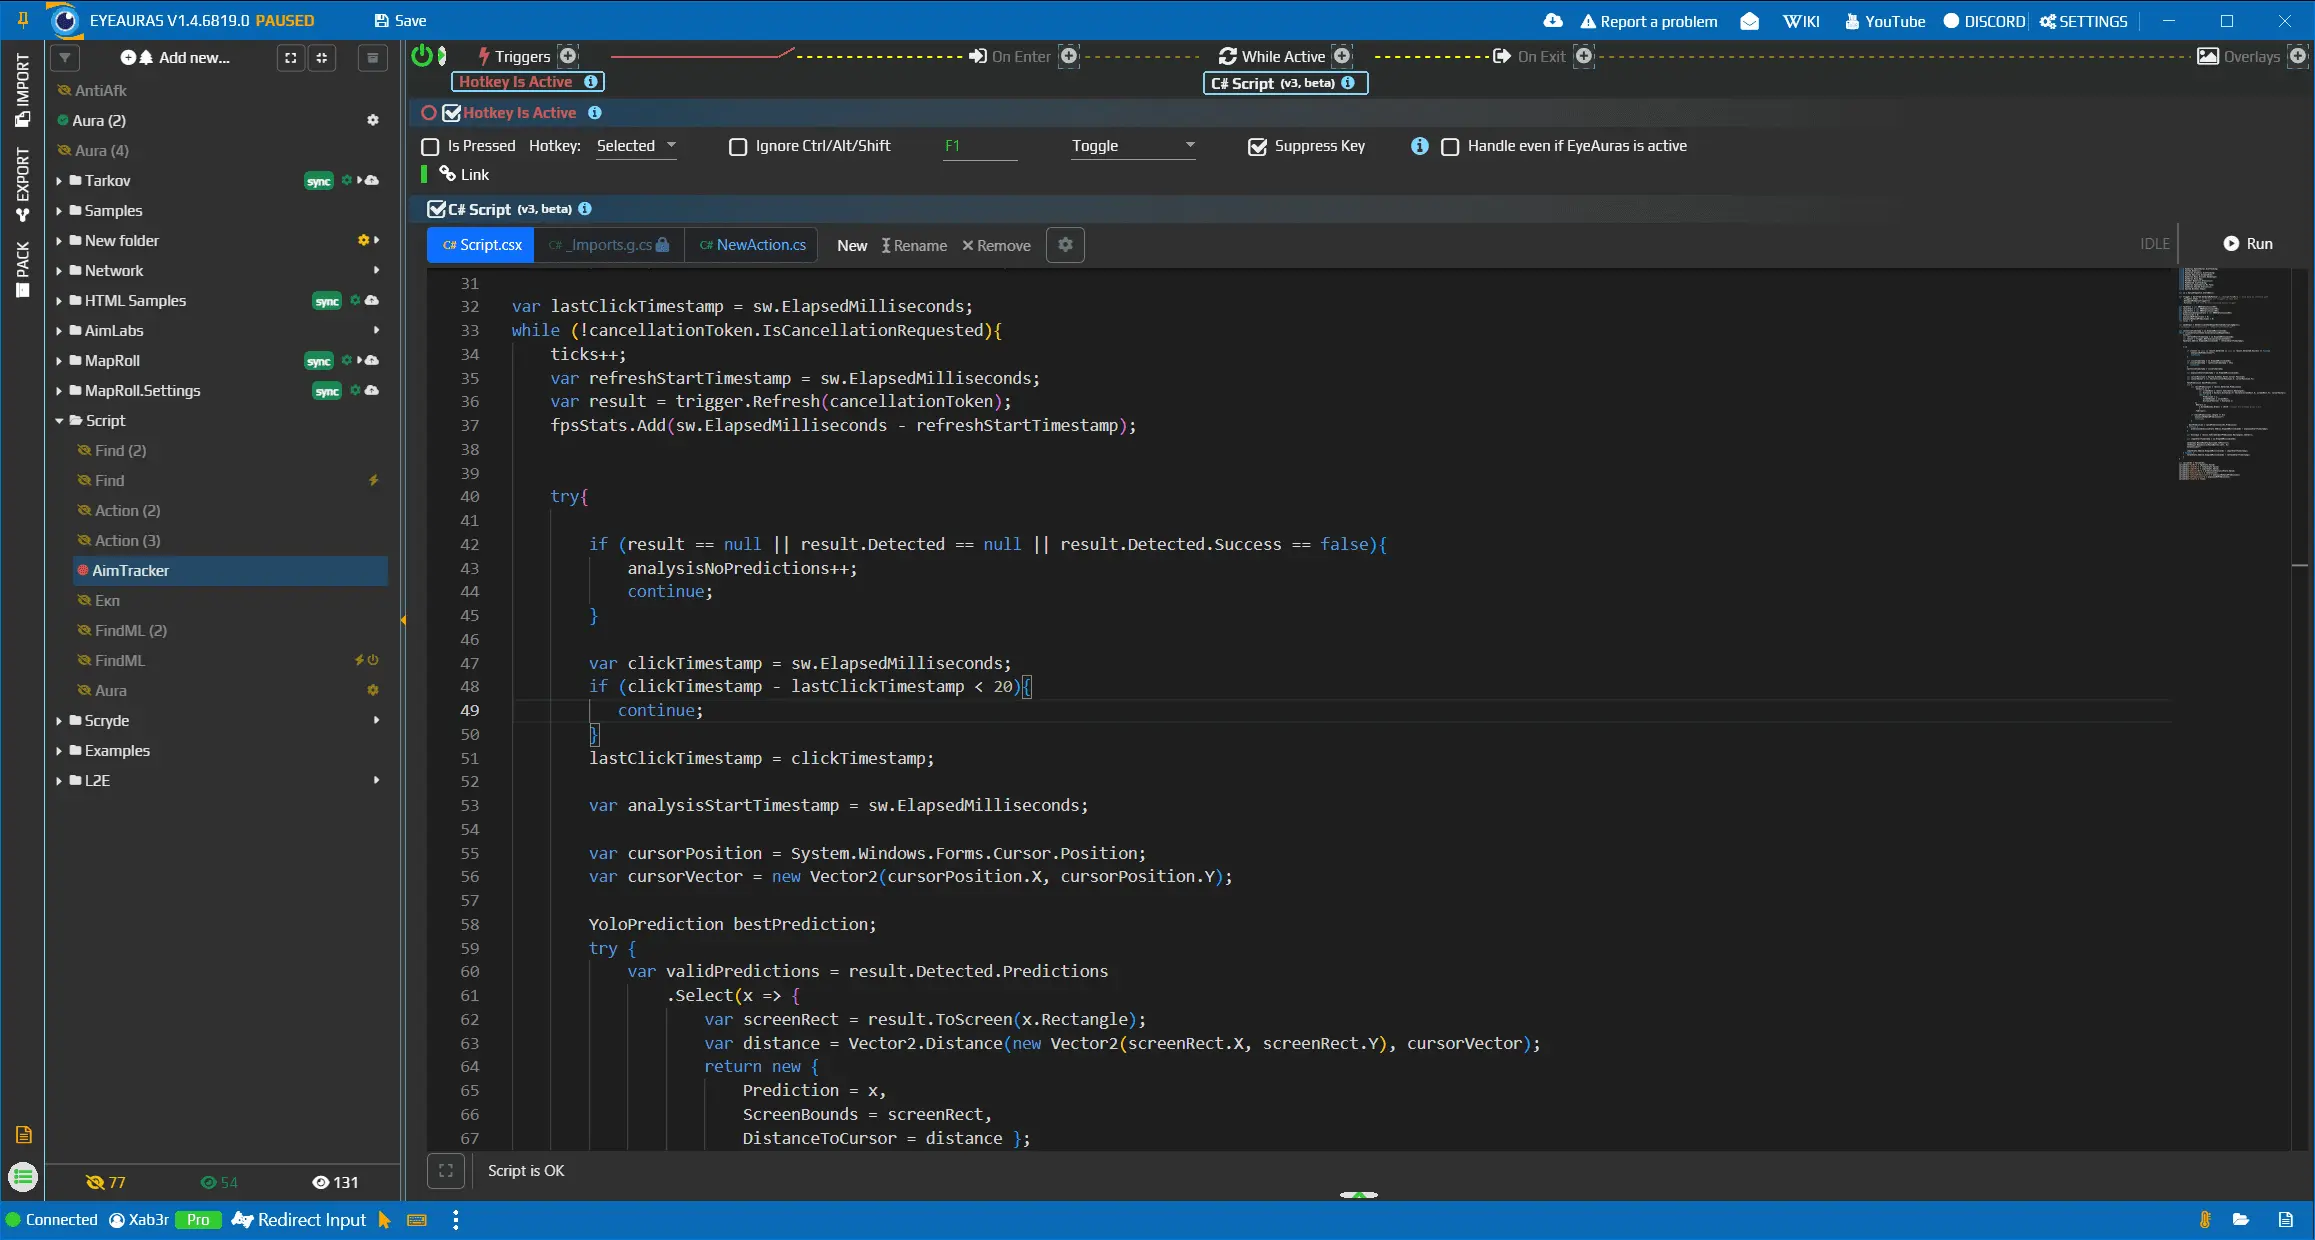The height and width of the screenshot is (1240, 2315).
Task: Open the thermometer performance icon in status bar
Action: point(2203,1220)
